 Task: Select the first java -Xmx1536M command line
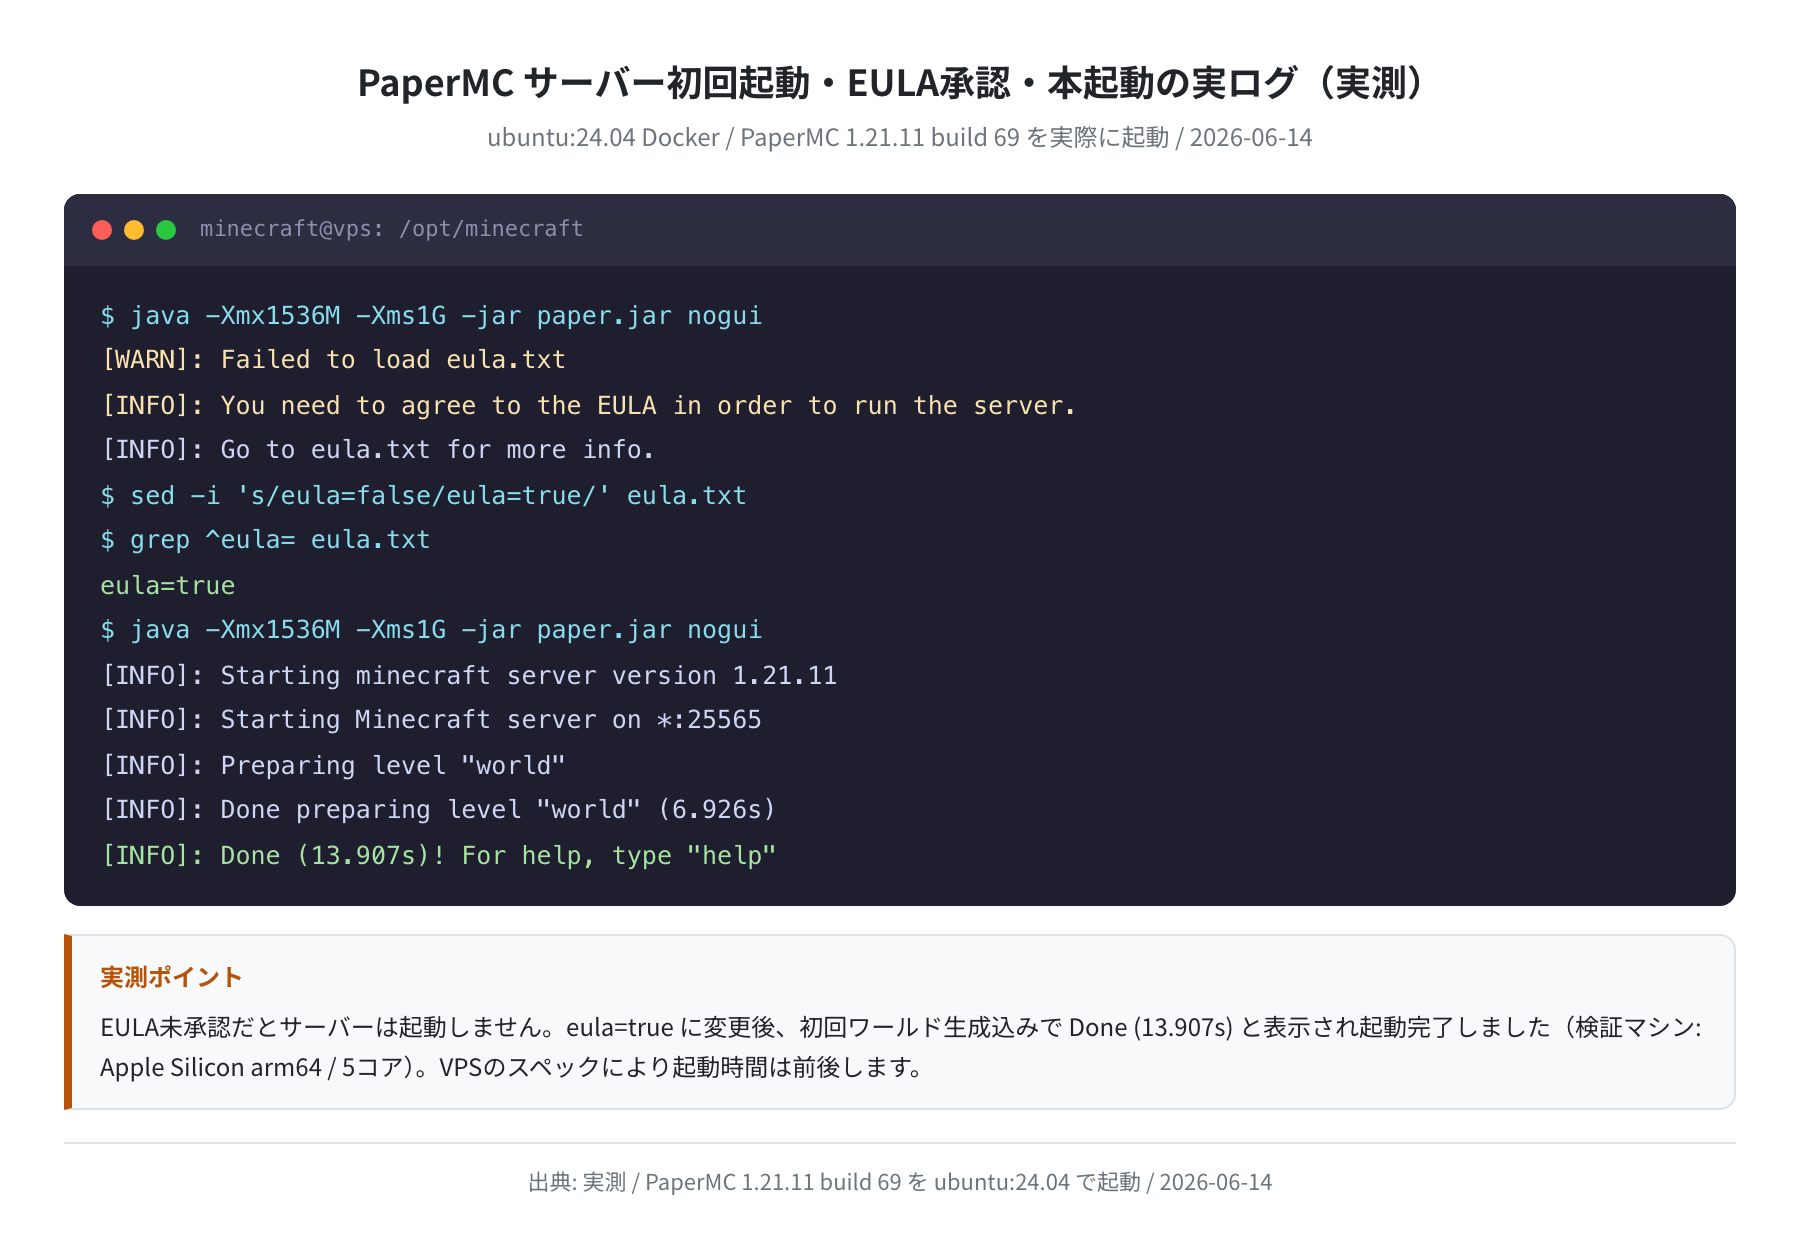pos(431,316)
